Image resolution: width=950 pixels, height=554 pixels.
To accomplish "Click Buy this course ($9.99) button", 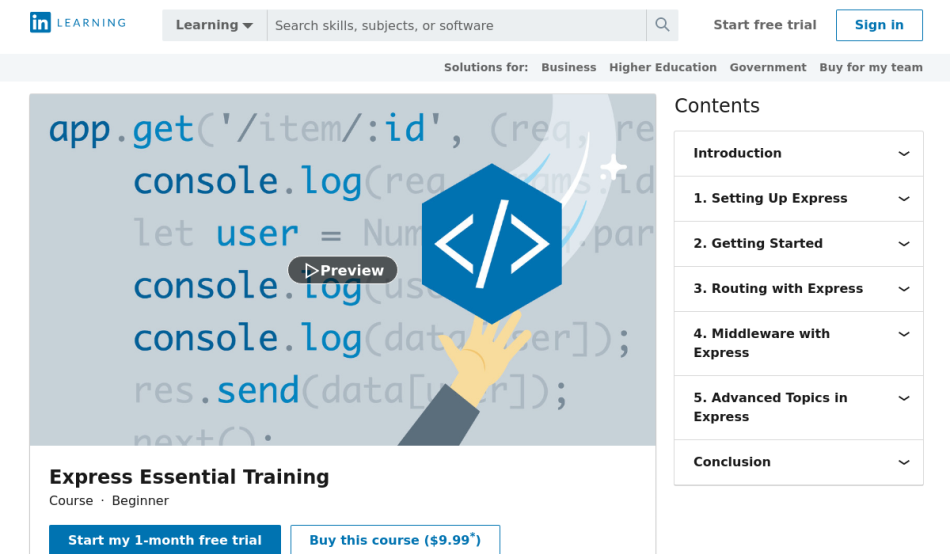I will pyautogui.click(x=395, y=539).
